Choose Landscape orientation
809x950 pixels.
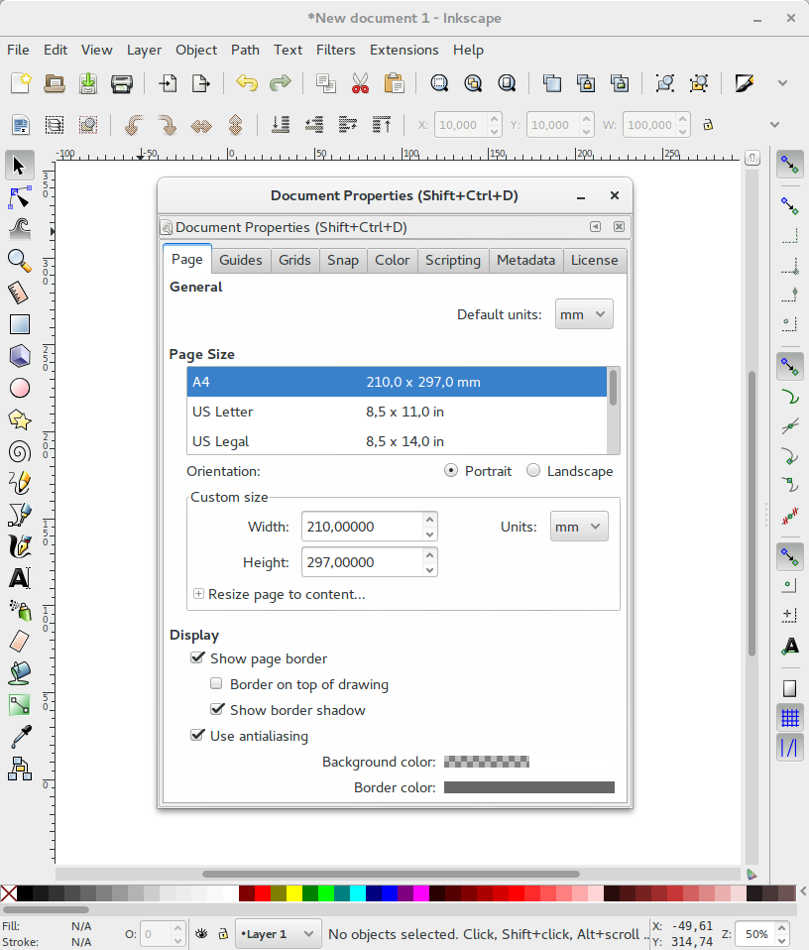[x=533, y=470]
